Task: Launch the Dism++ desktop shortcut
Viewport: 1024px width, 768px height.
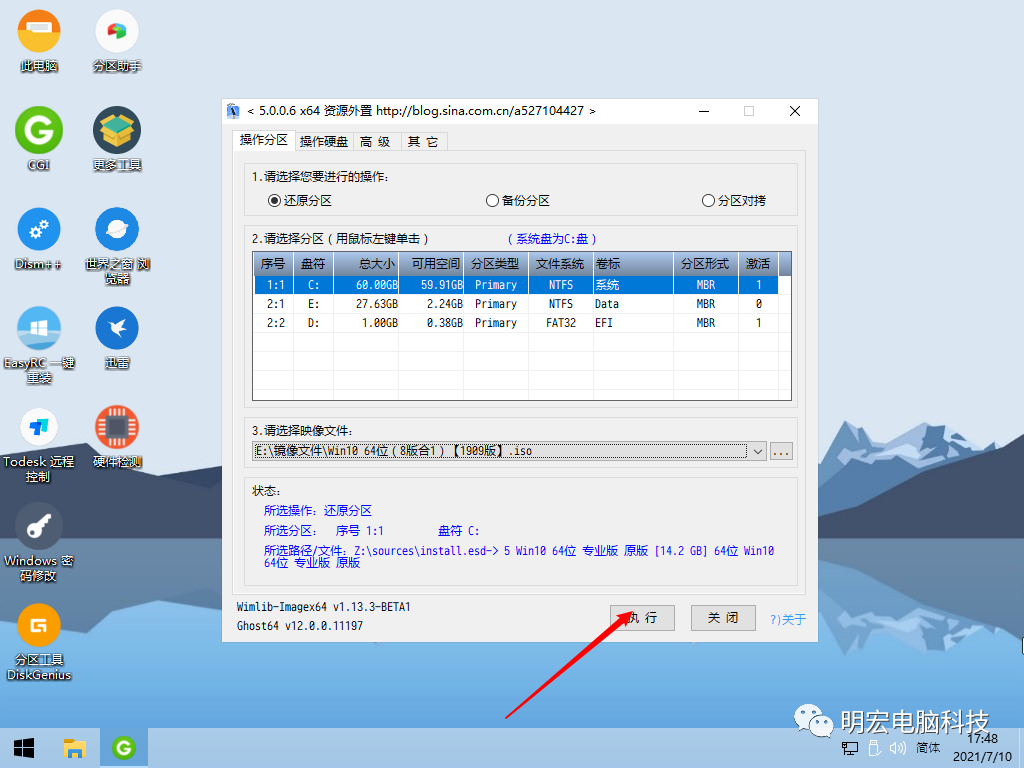Action: (39, 239)
